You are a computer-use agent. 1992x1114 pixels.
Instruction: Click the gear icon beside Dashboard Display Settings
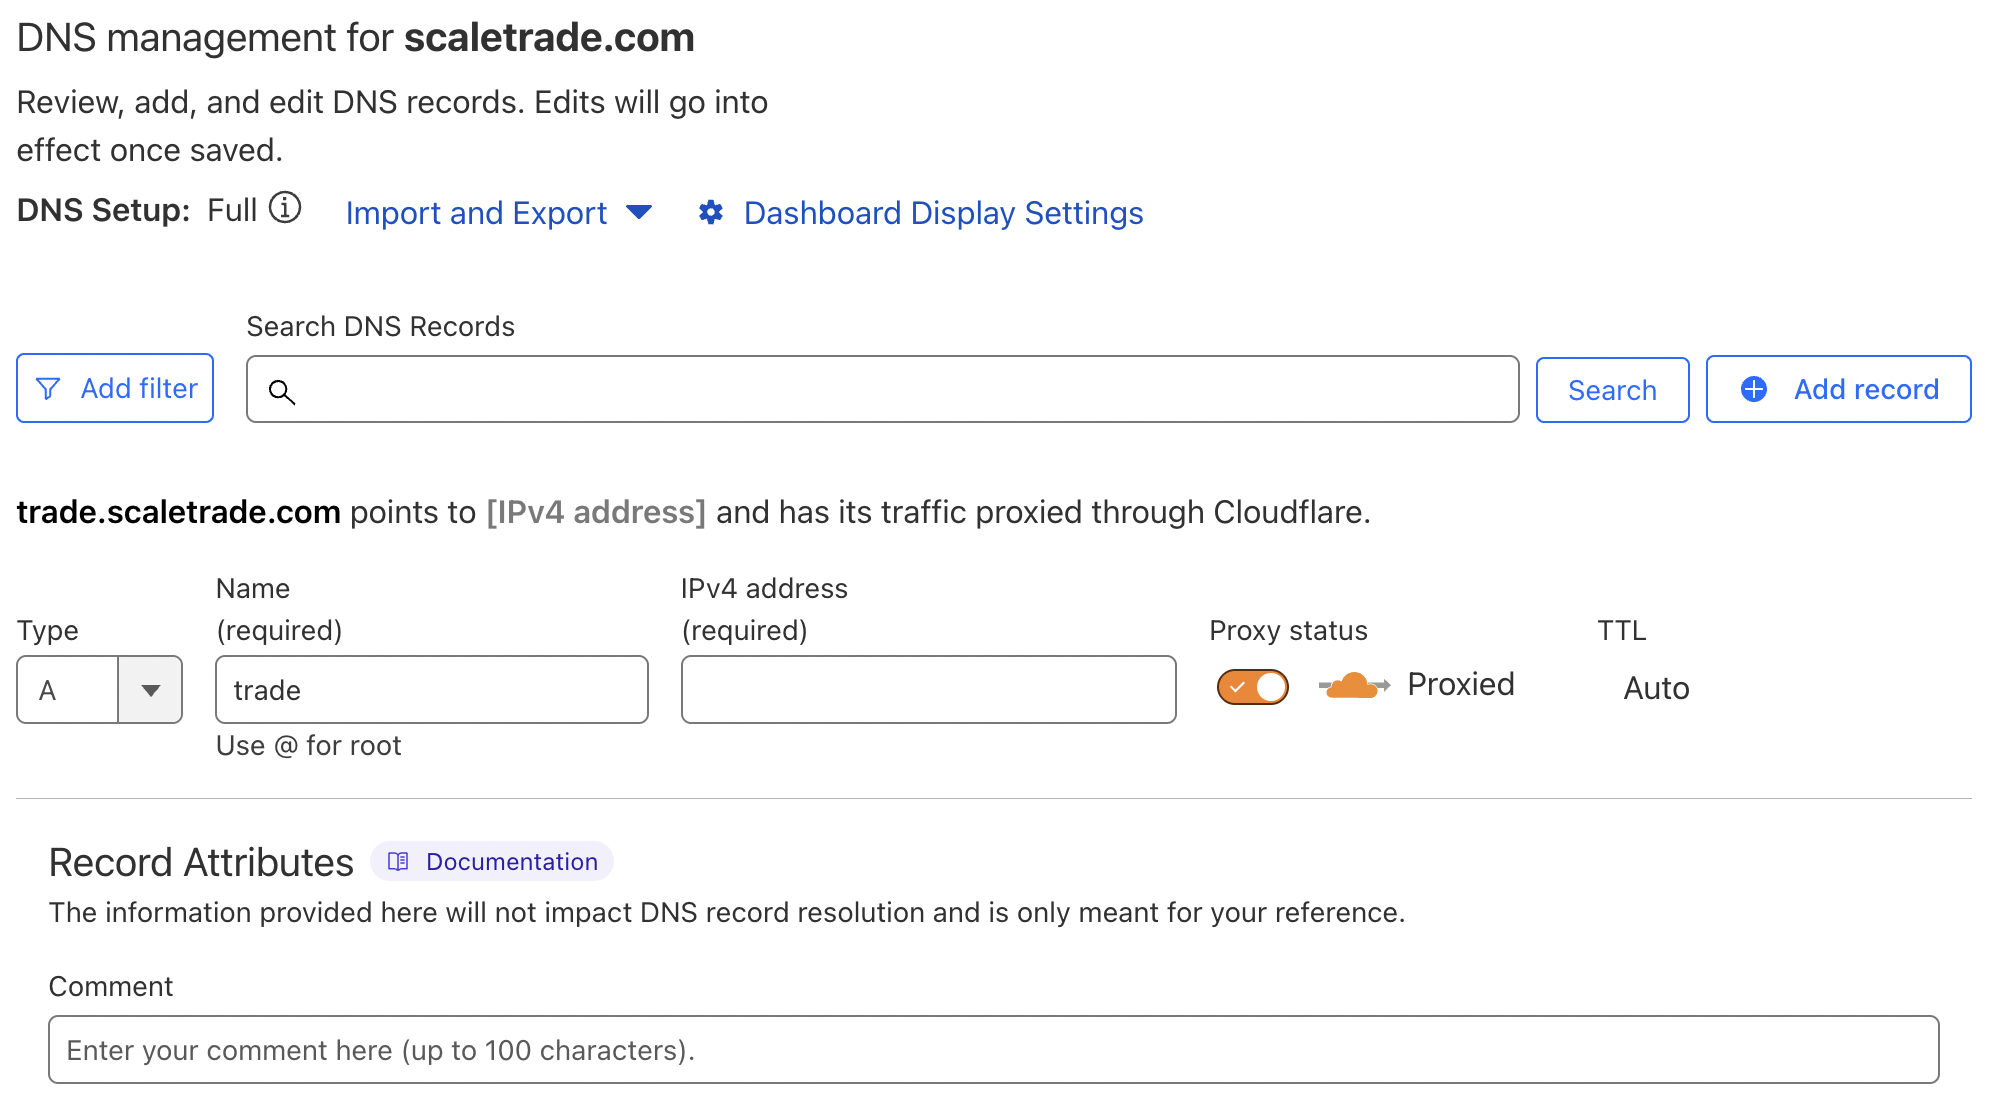click(710, 212)
